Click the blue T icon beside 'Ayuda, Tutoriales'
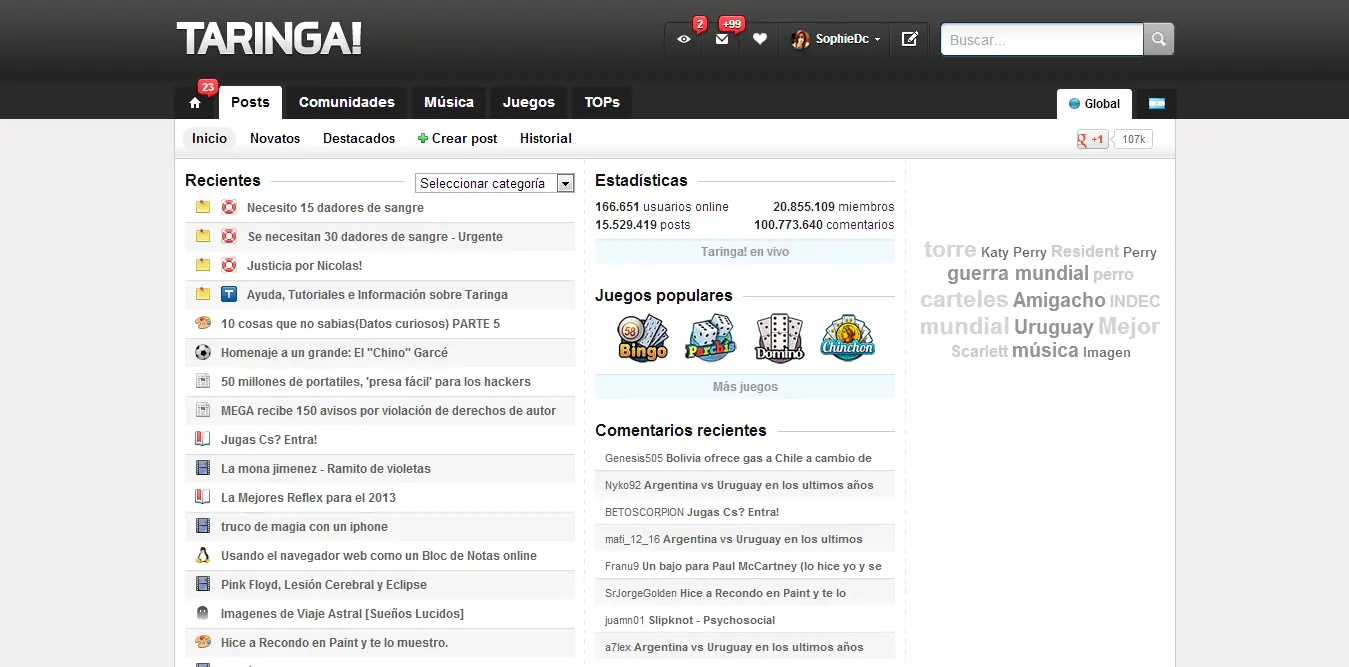This screenshot has height=667, width=1349. point(228,295)
